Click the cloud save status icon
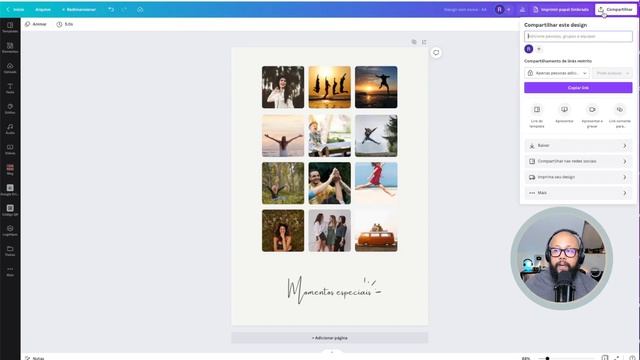Viewport: 640px width, 360px height. point(140,9)
